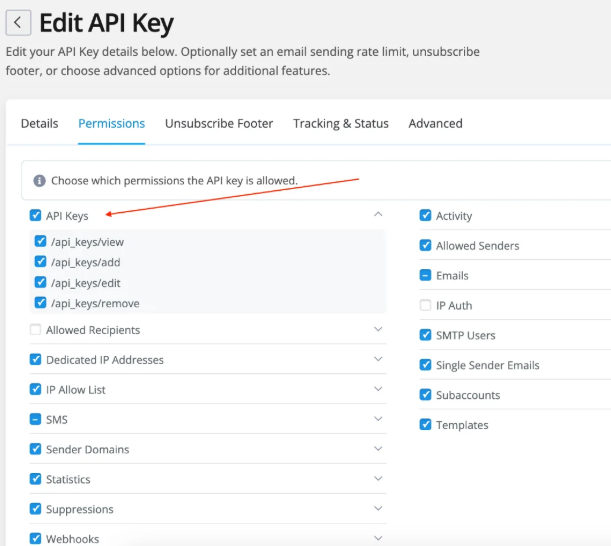Image resolution: width=611 pixels, height=546 pixels.
Task: Click the info icon beside permissions notice
Action: [40, 181]
